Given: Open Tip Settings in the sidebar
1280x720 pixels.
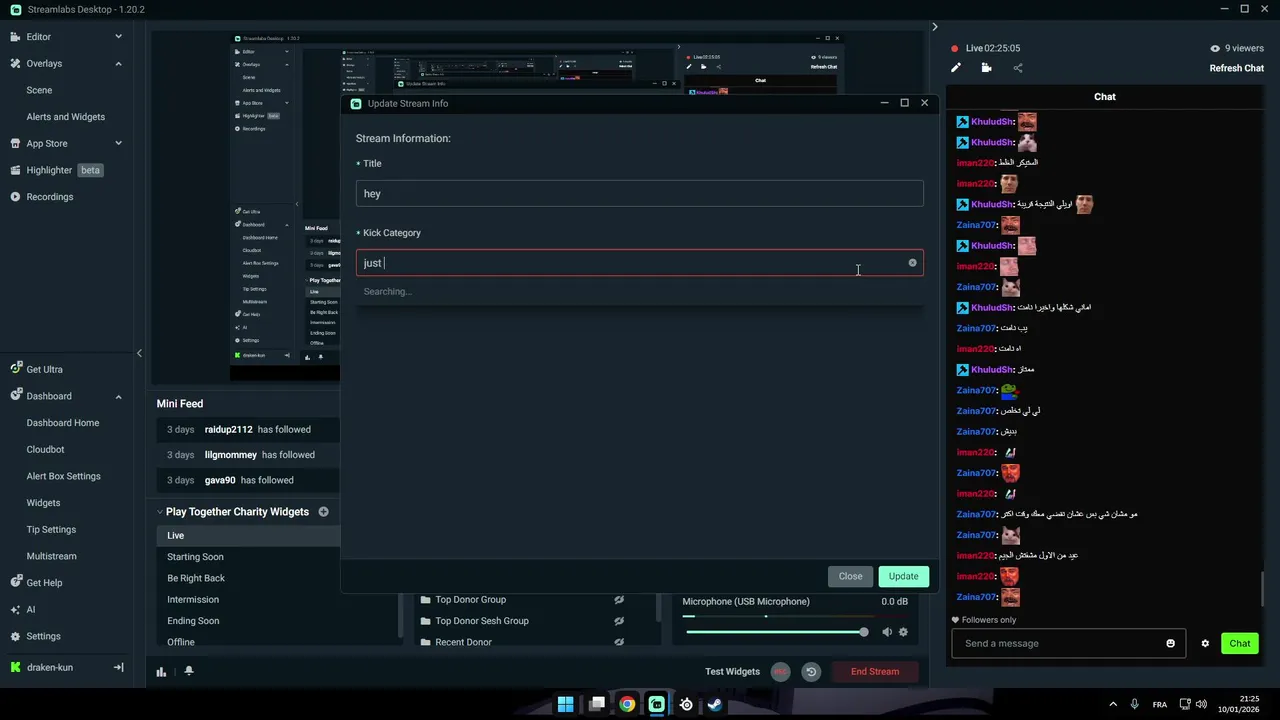Looking at the screenshot, I should (51, 530).
